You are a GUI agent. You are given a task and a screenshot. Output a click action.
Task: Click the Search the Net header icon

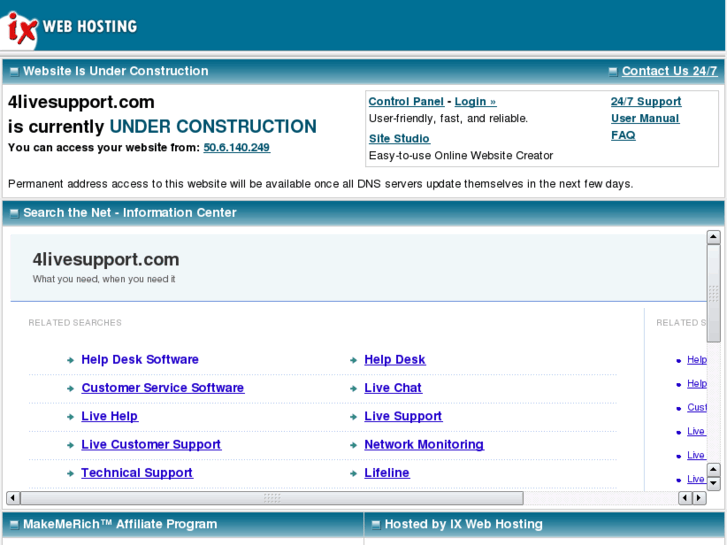[14, 213]
